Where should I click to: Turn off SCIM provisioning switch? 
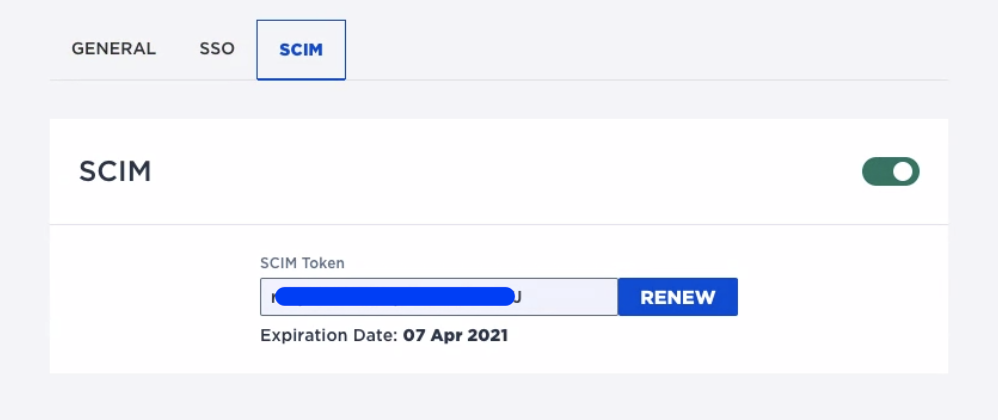890,172
